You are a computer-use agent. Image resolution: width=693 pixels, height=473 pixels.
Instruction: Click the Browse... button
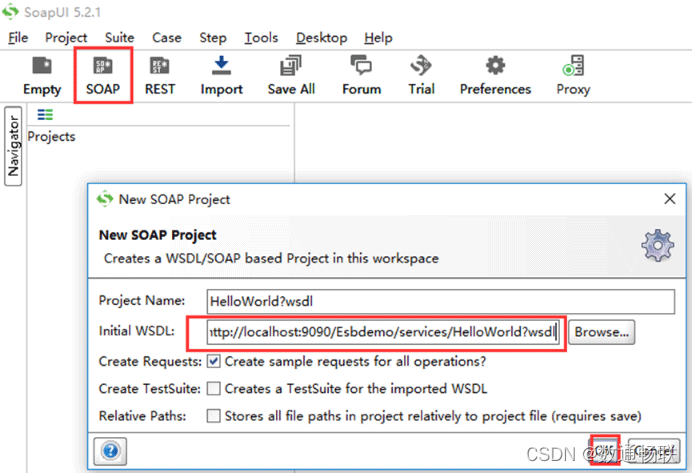pos(602,332)
